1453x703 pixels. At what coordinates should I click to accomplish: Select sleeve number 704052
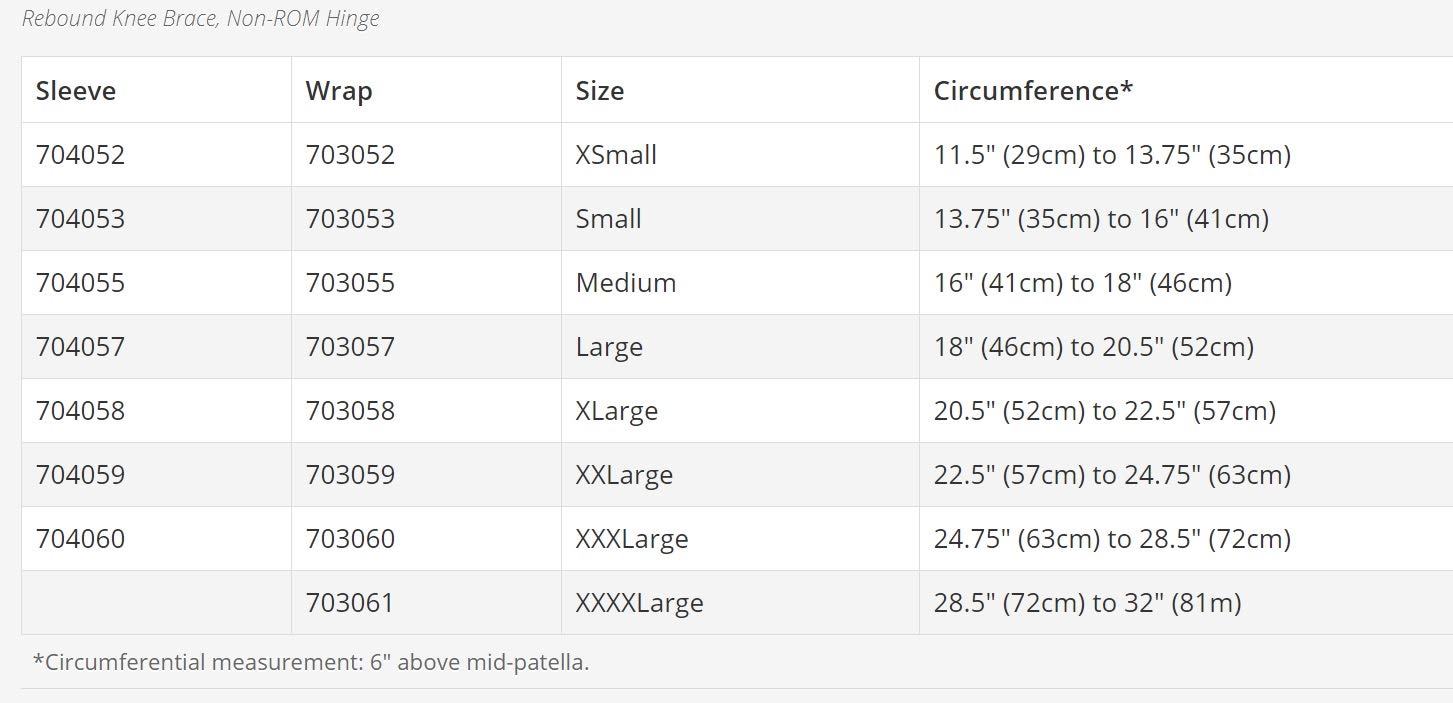[x=81, y=155]
